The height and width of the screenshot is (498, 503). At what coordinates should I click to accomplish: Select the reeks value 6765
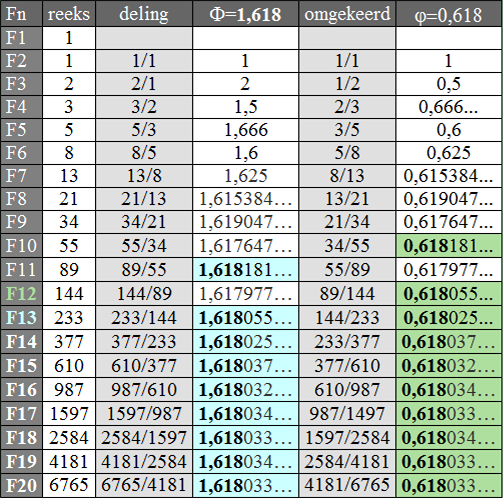point(69,485)
